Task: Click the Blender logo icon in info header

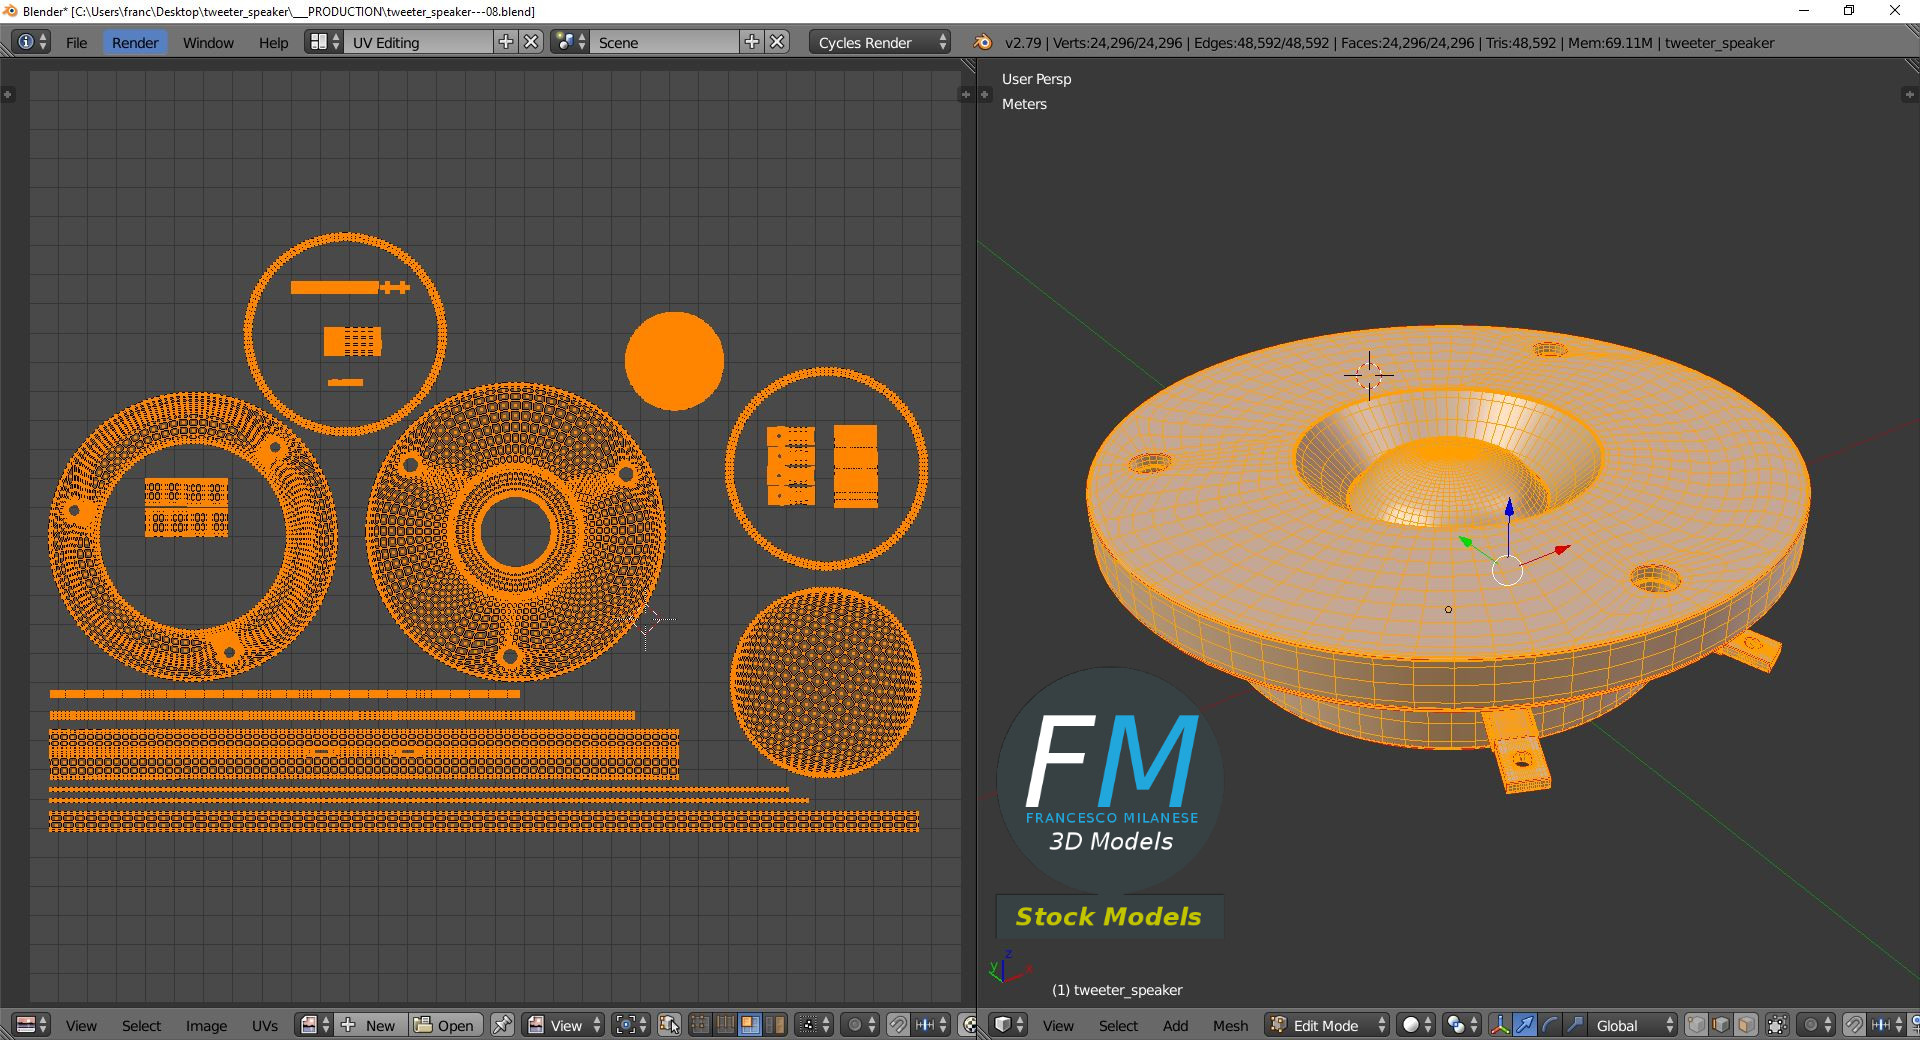Action: (x=982, y=42)
